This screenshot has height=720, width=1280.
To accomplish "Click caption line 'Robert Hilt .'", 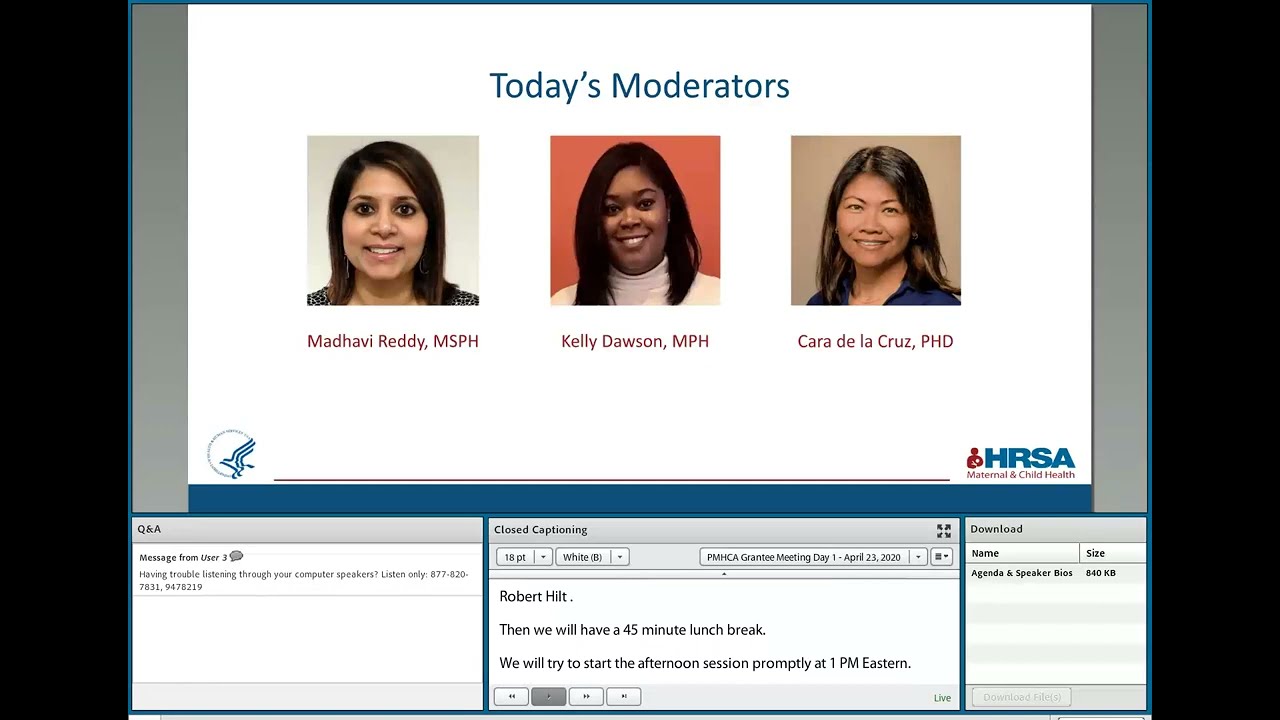I will point(536,597).
